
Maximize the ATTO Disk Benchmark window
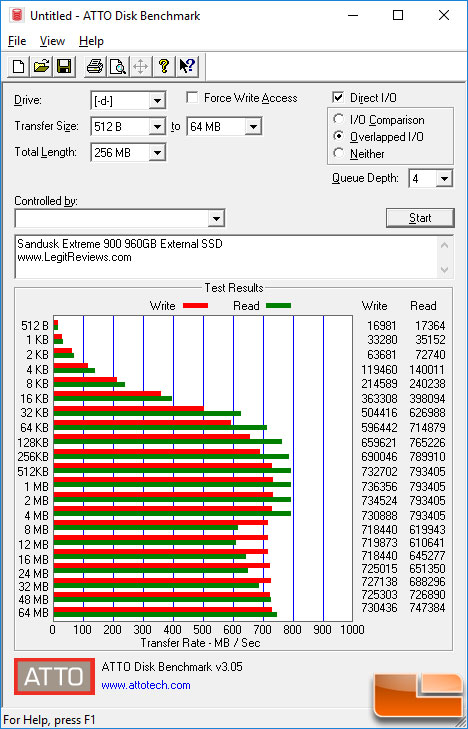(398, 15)
